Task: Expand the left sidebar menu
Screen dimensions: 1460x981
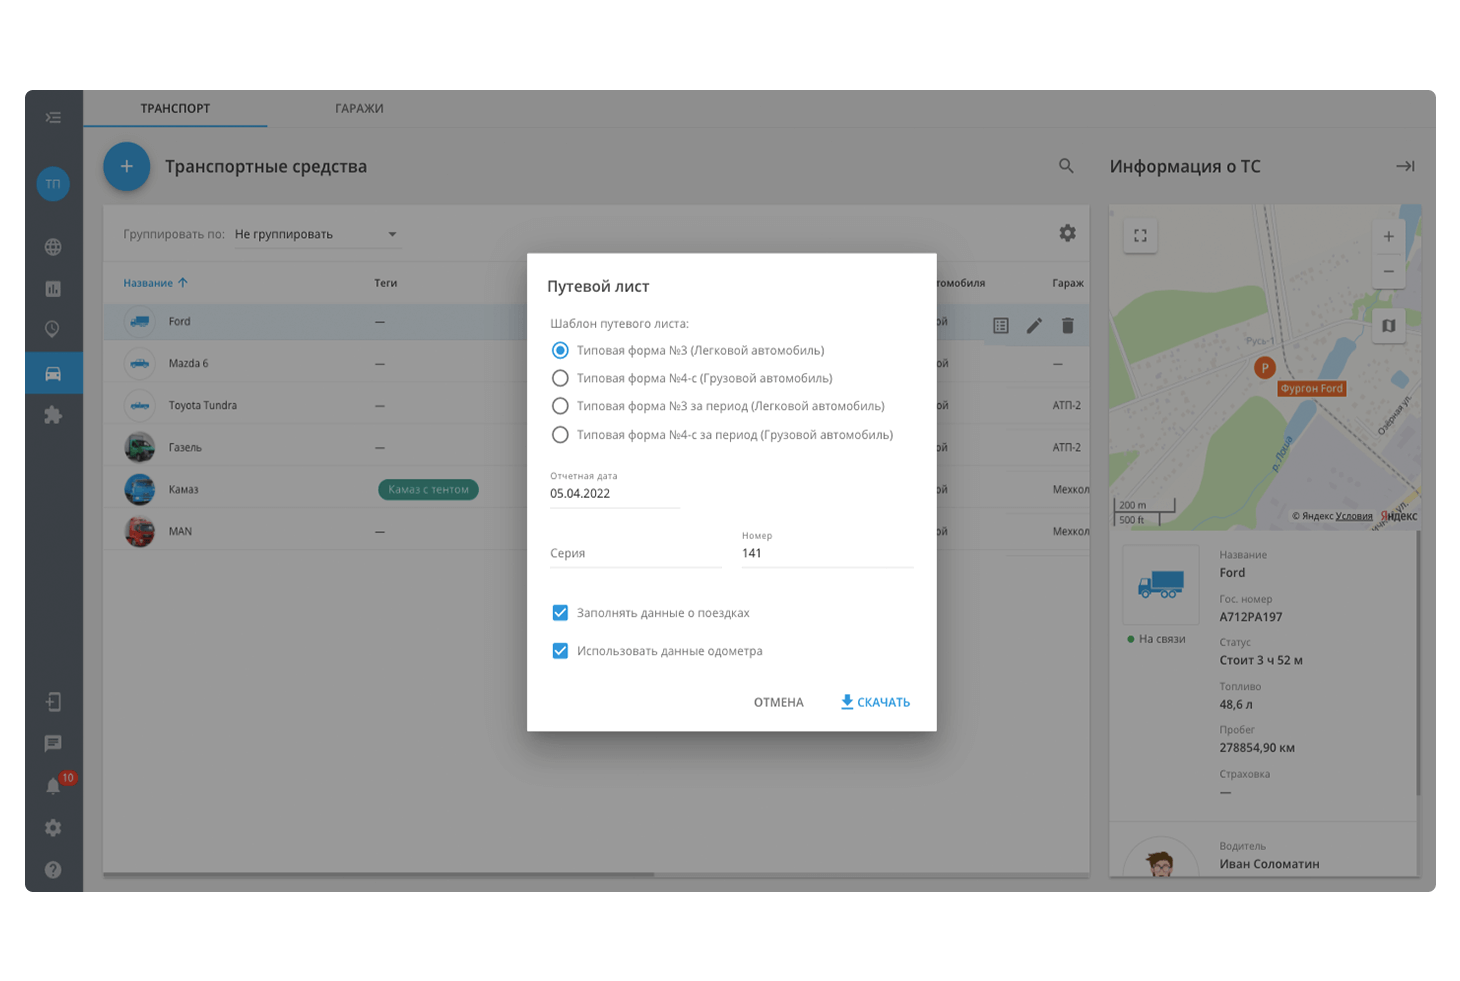Action: point(53,118)
